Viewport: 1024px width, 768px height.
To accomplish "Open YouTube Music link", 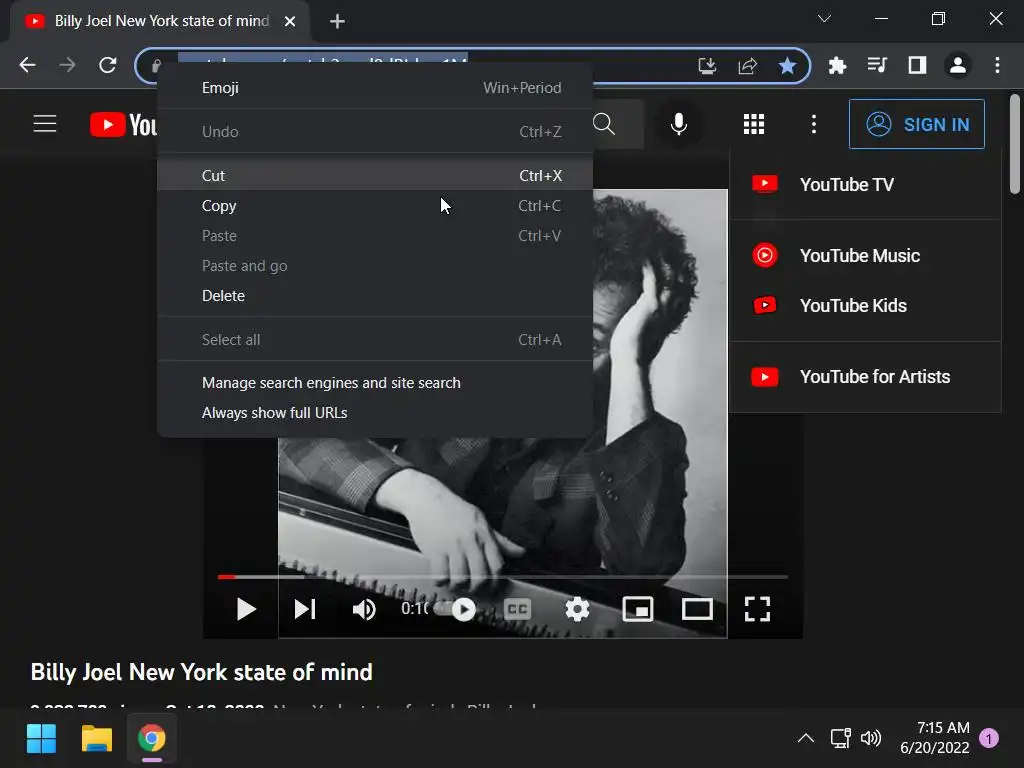I will (865, 255).
